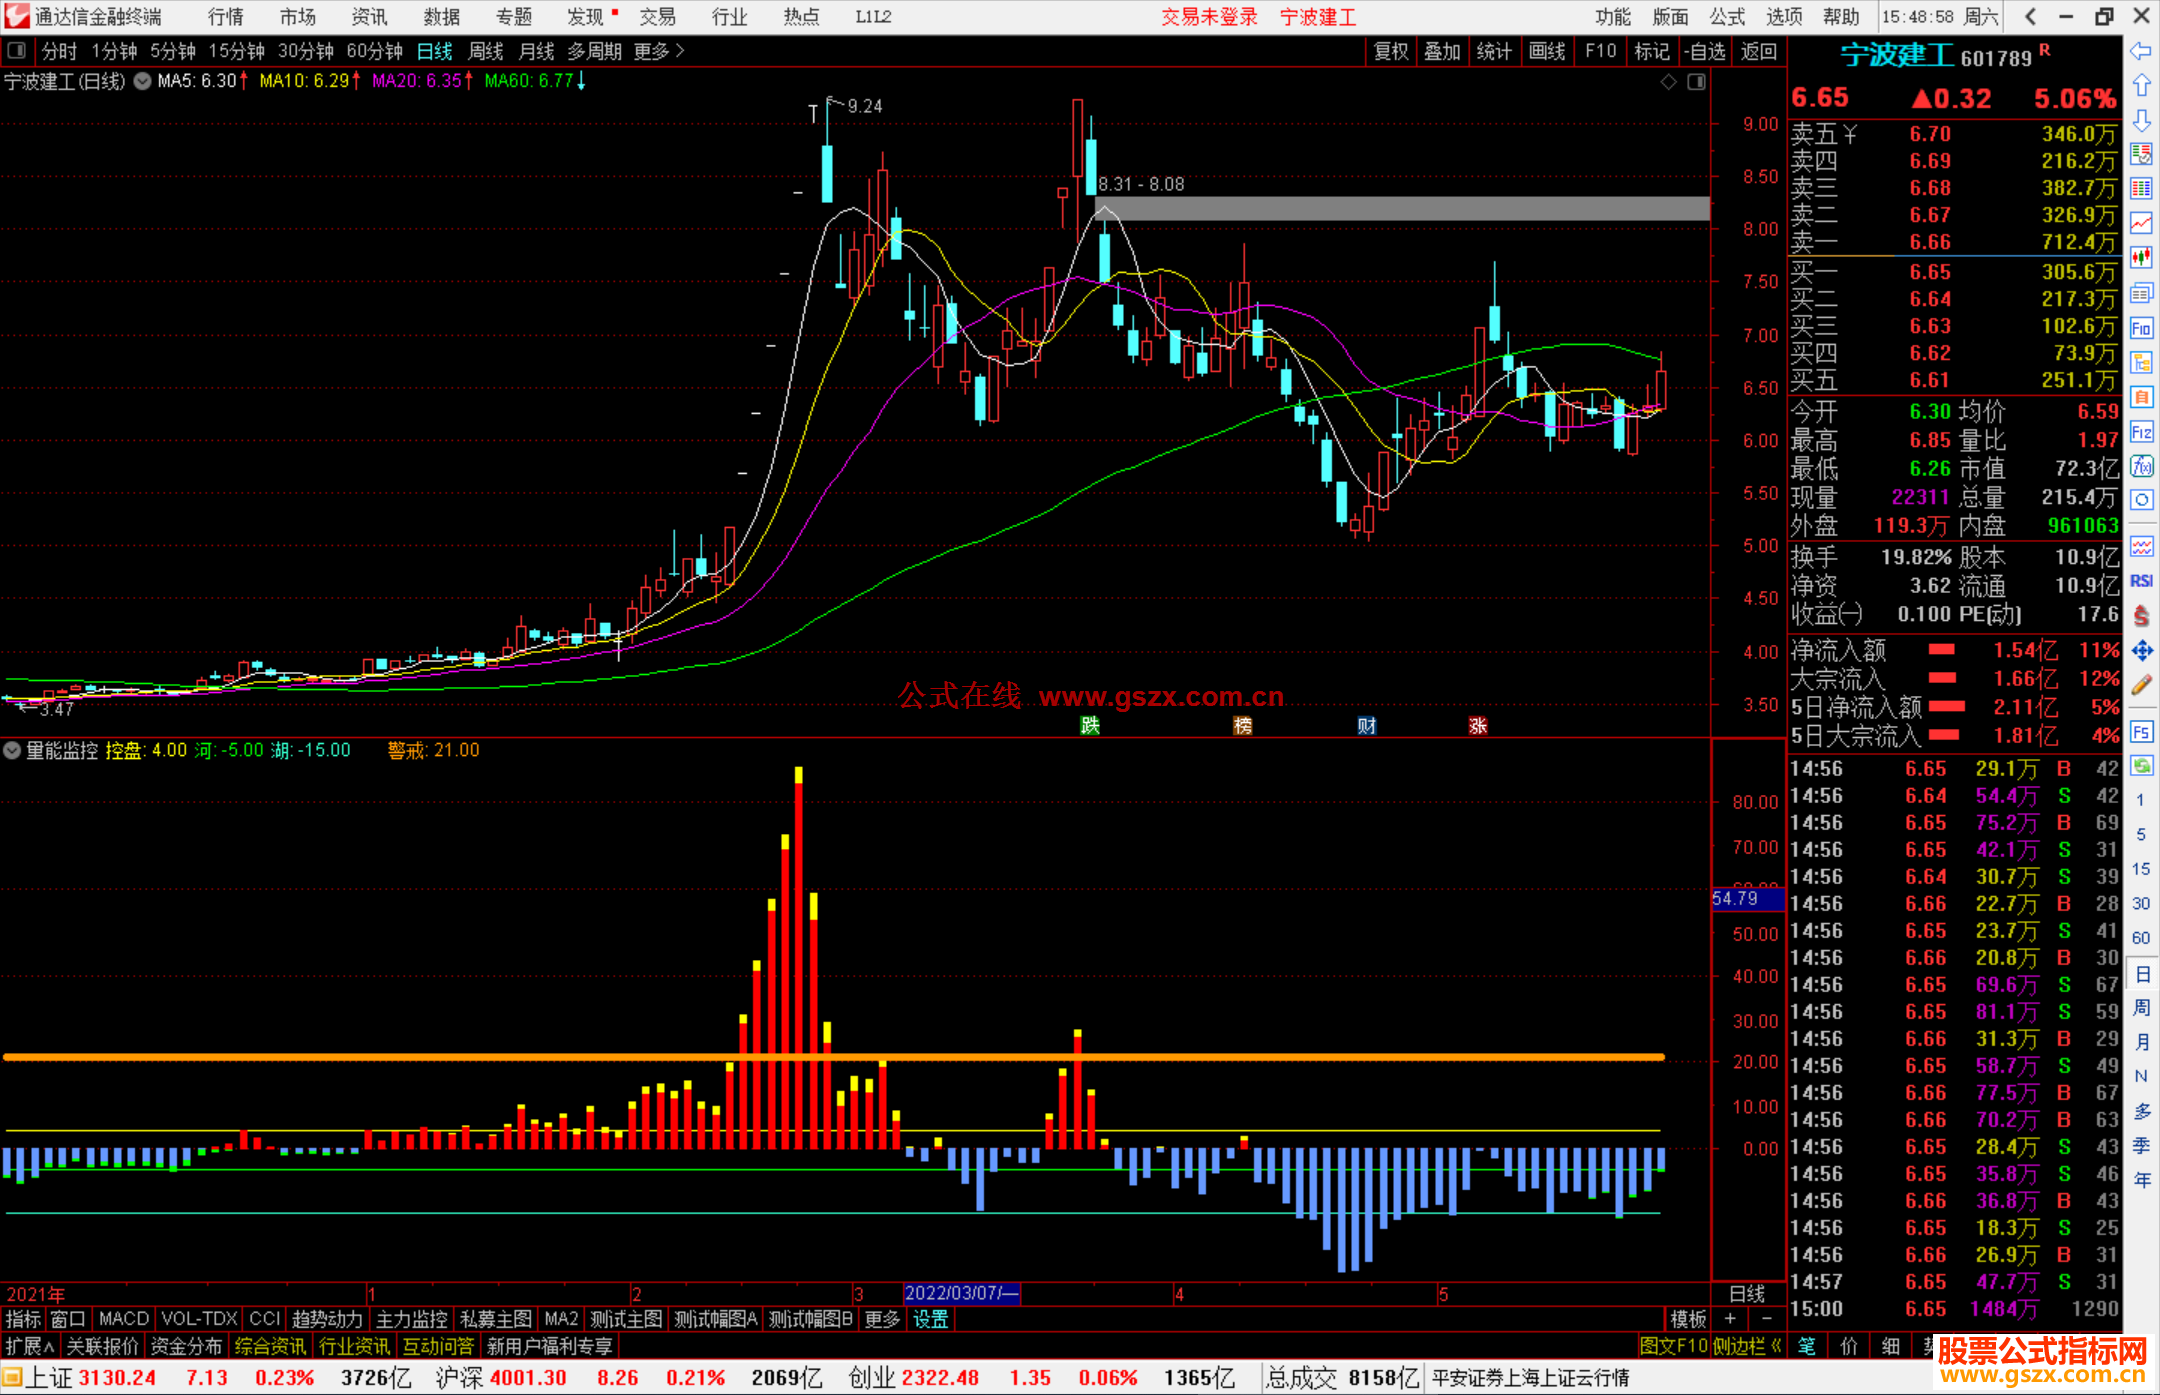Open the 模板 template selector

[x=1689, y=1320]
